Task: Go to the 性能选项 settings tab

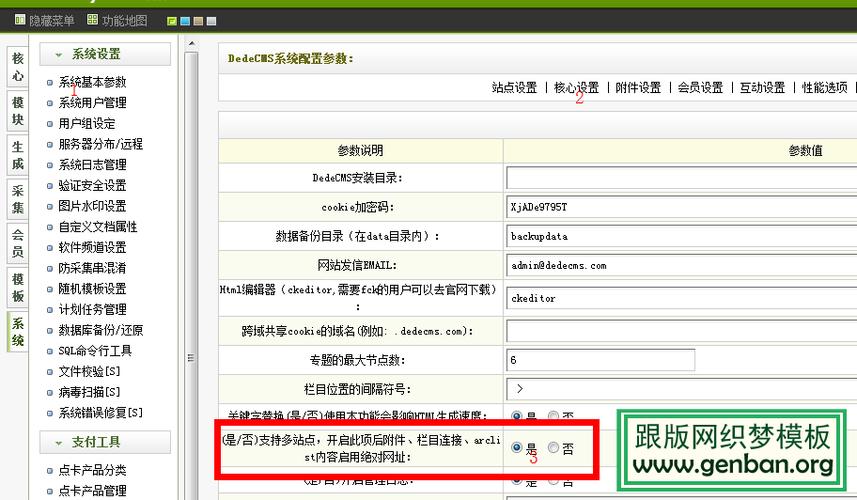Action: click(x=825, y=87)
